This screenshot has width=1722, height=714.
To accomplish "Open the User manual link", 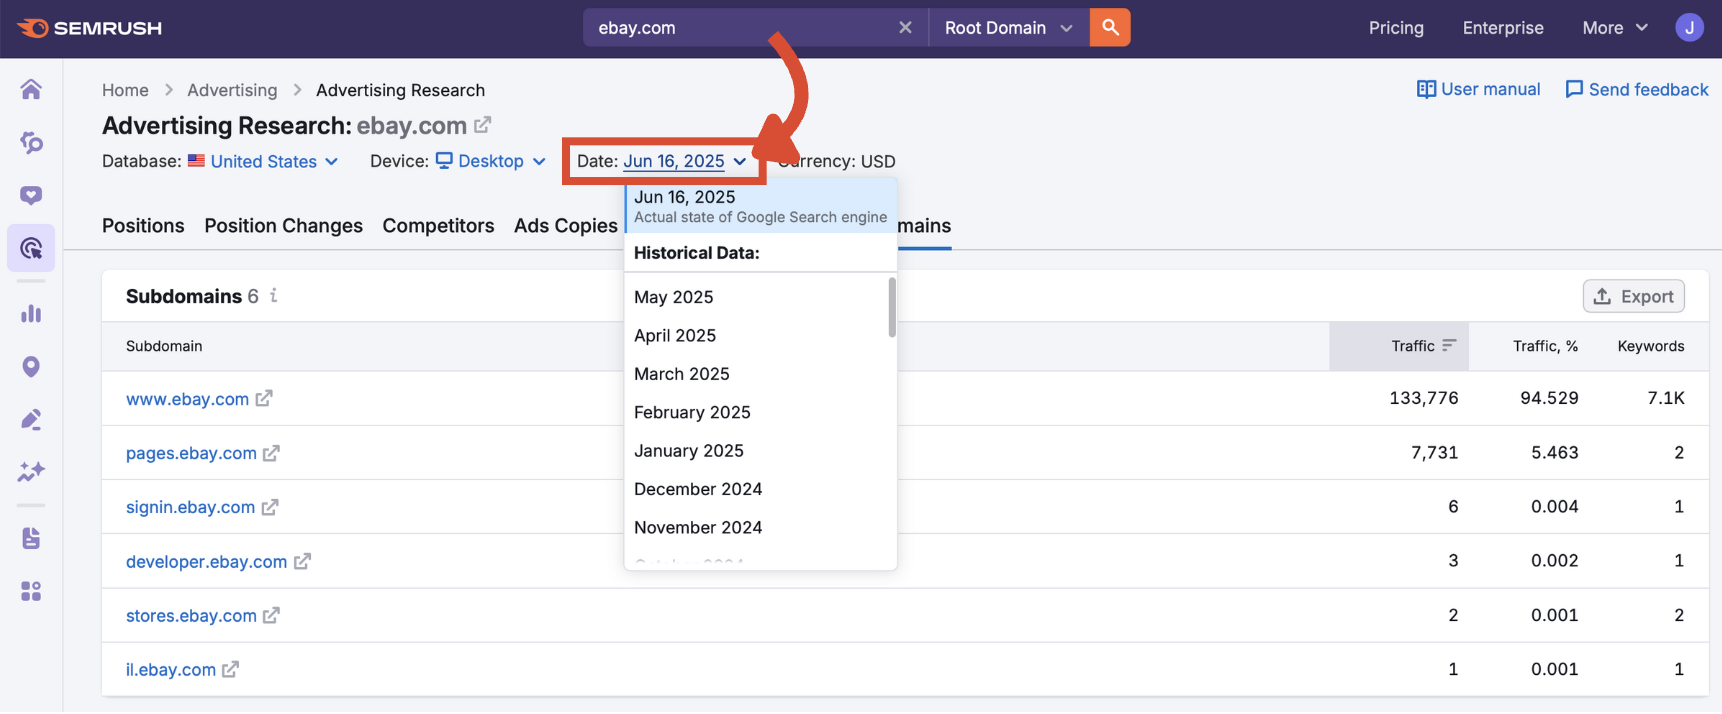I will tap(1478, 90).
